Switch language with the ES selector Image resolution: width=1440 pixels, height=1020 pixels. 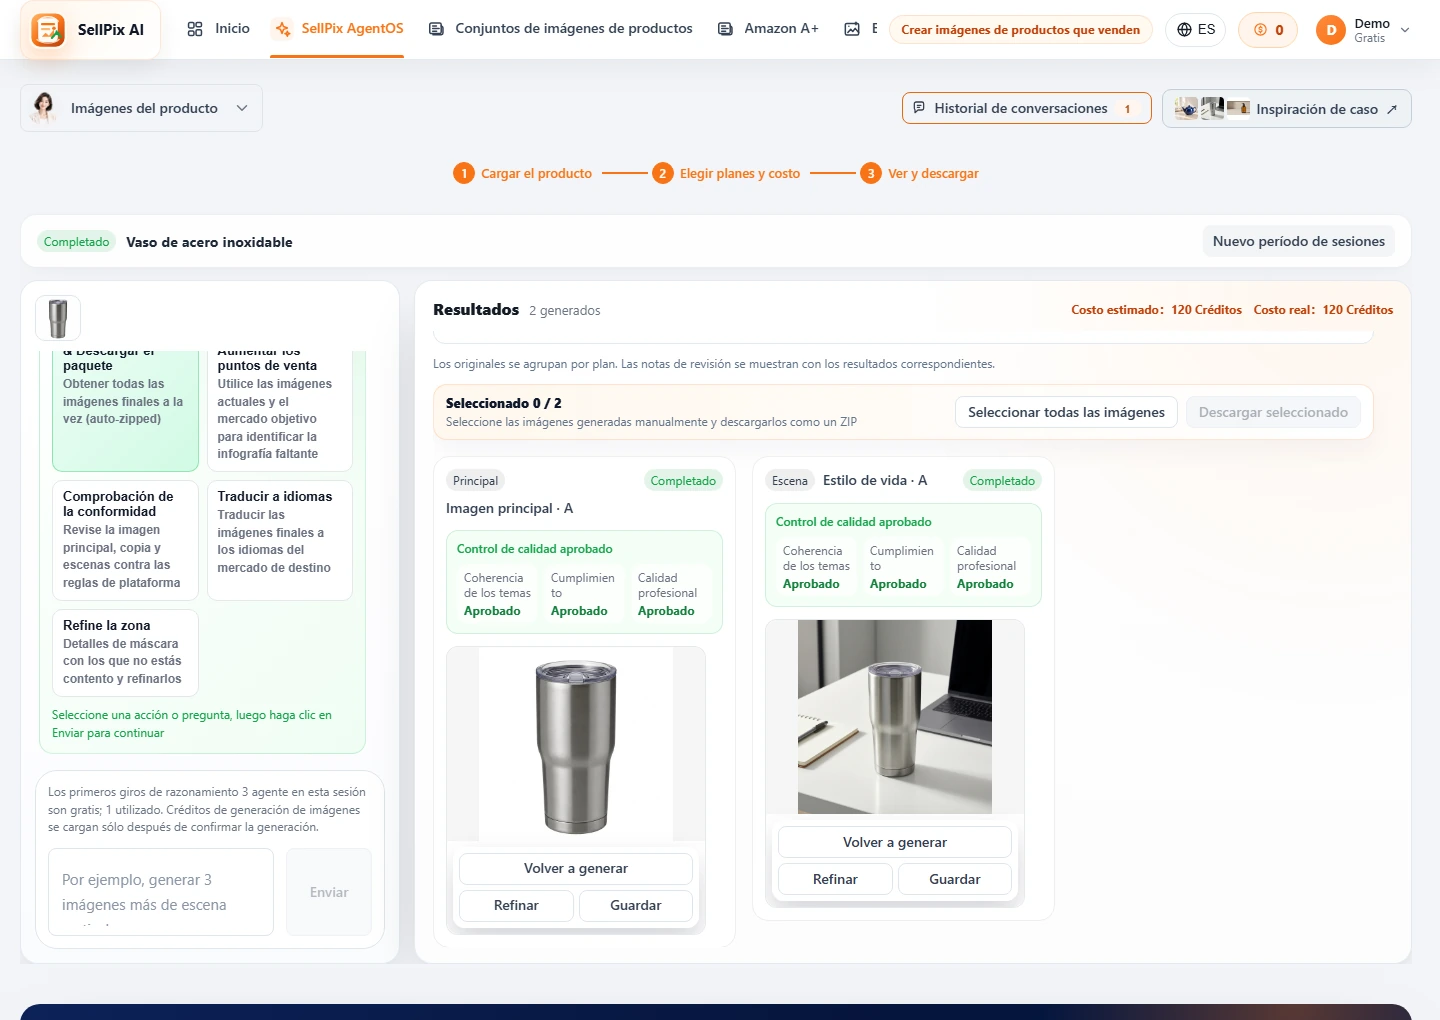click(1195, 30)
